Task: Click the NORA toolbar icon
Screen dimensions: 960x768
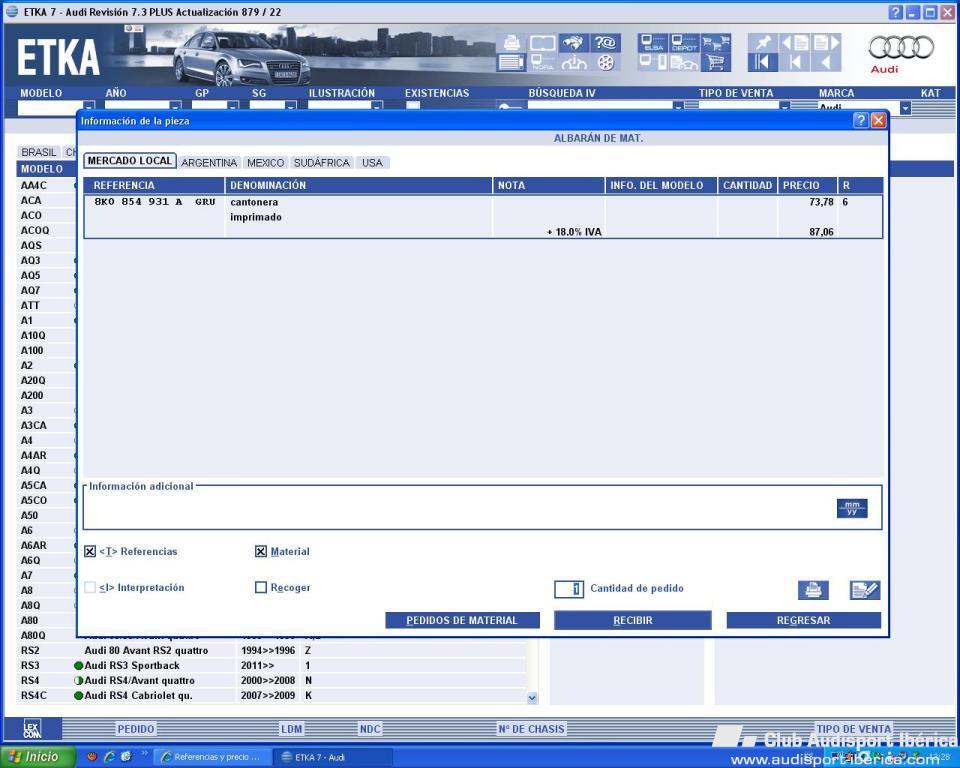Action: 542,62
